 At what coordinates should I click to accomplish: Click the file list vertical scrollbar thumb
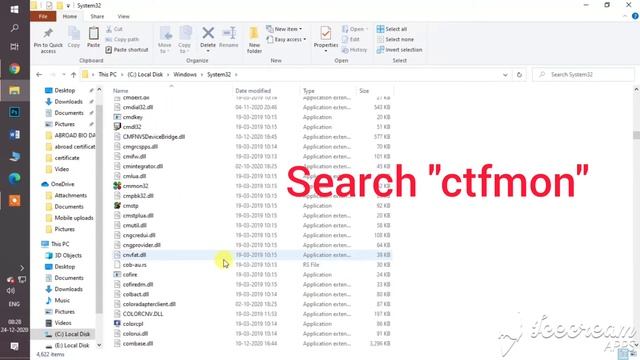pyautogui.click(x=636, y=135)
